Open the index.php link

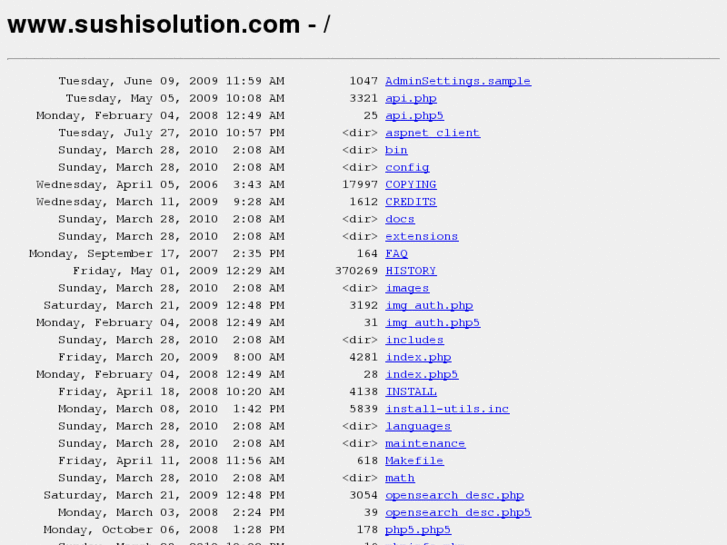(418, 357)
